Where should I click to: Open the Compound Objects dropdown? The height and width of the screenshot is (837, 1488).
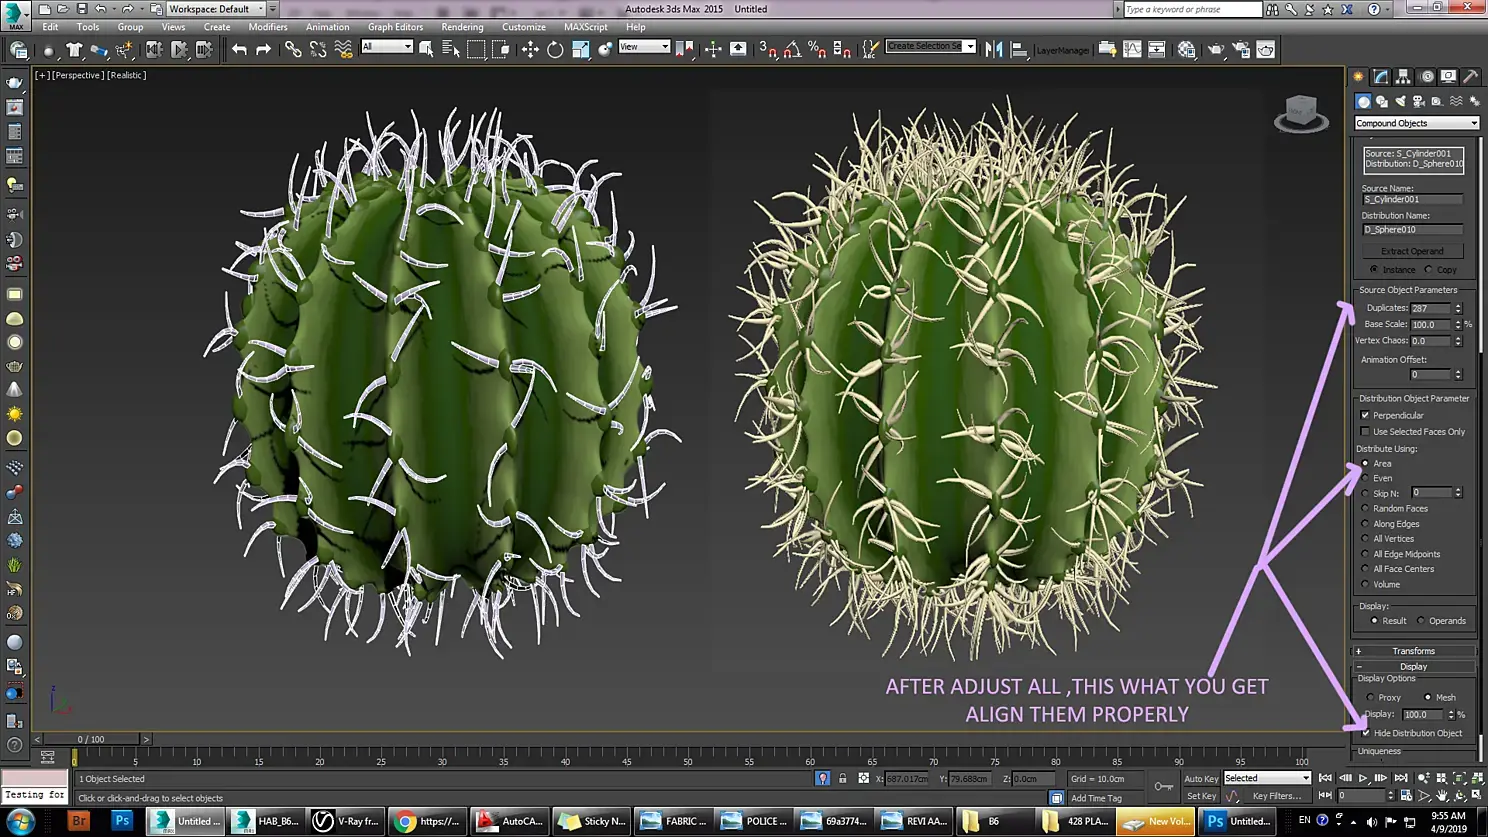pyautogui.click(x=1416, y=123)
